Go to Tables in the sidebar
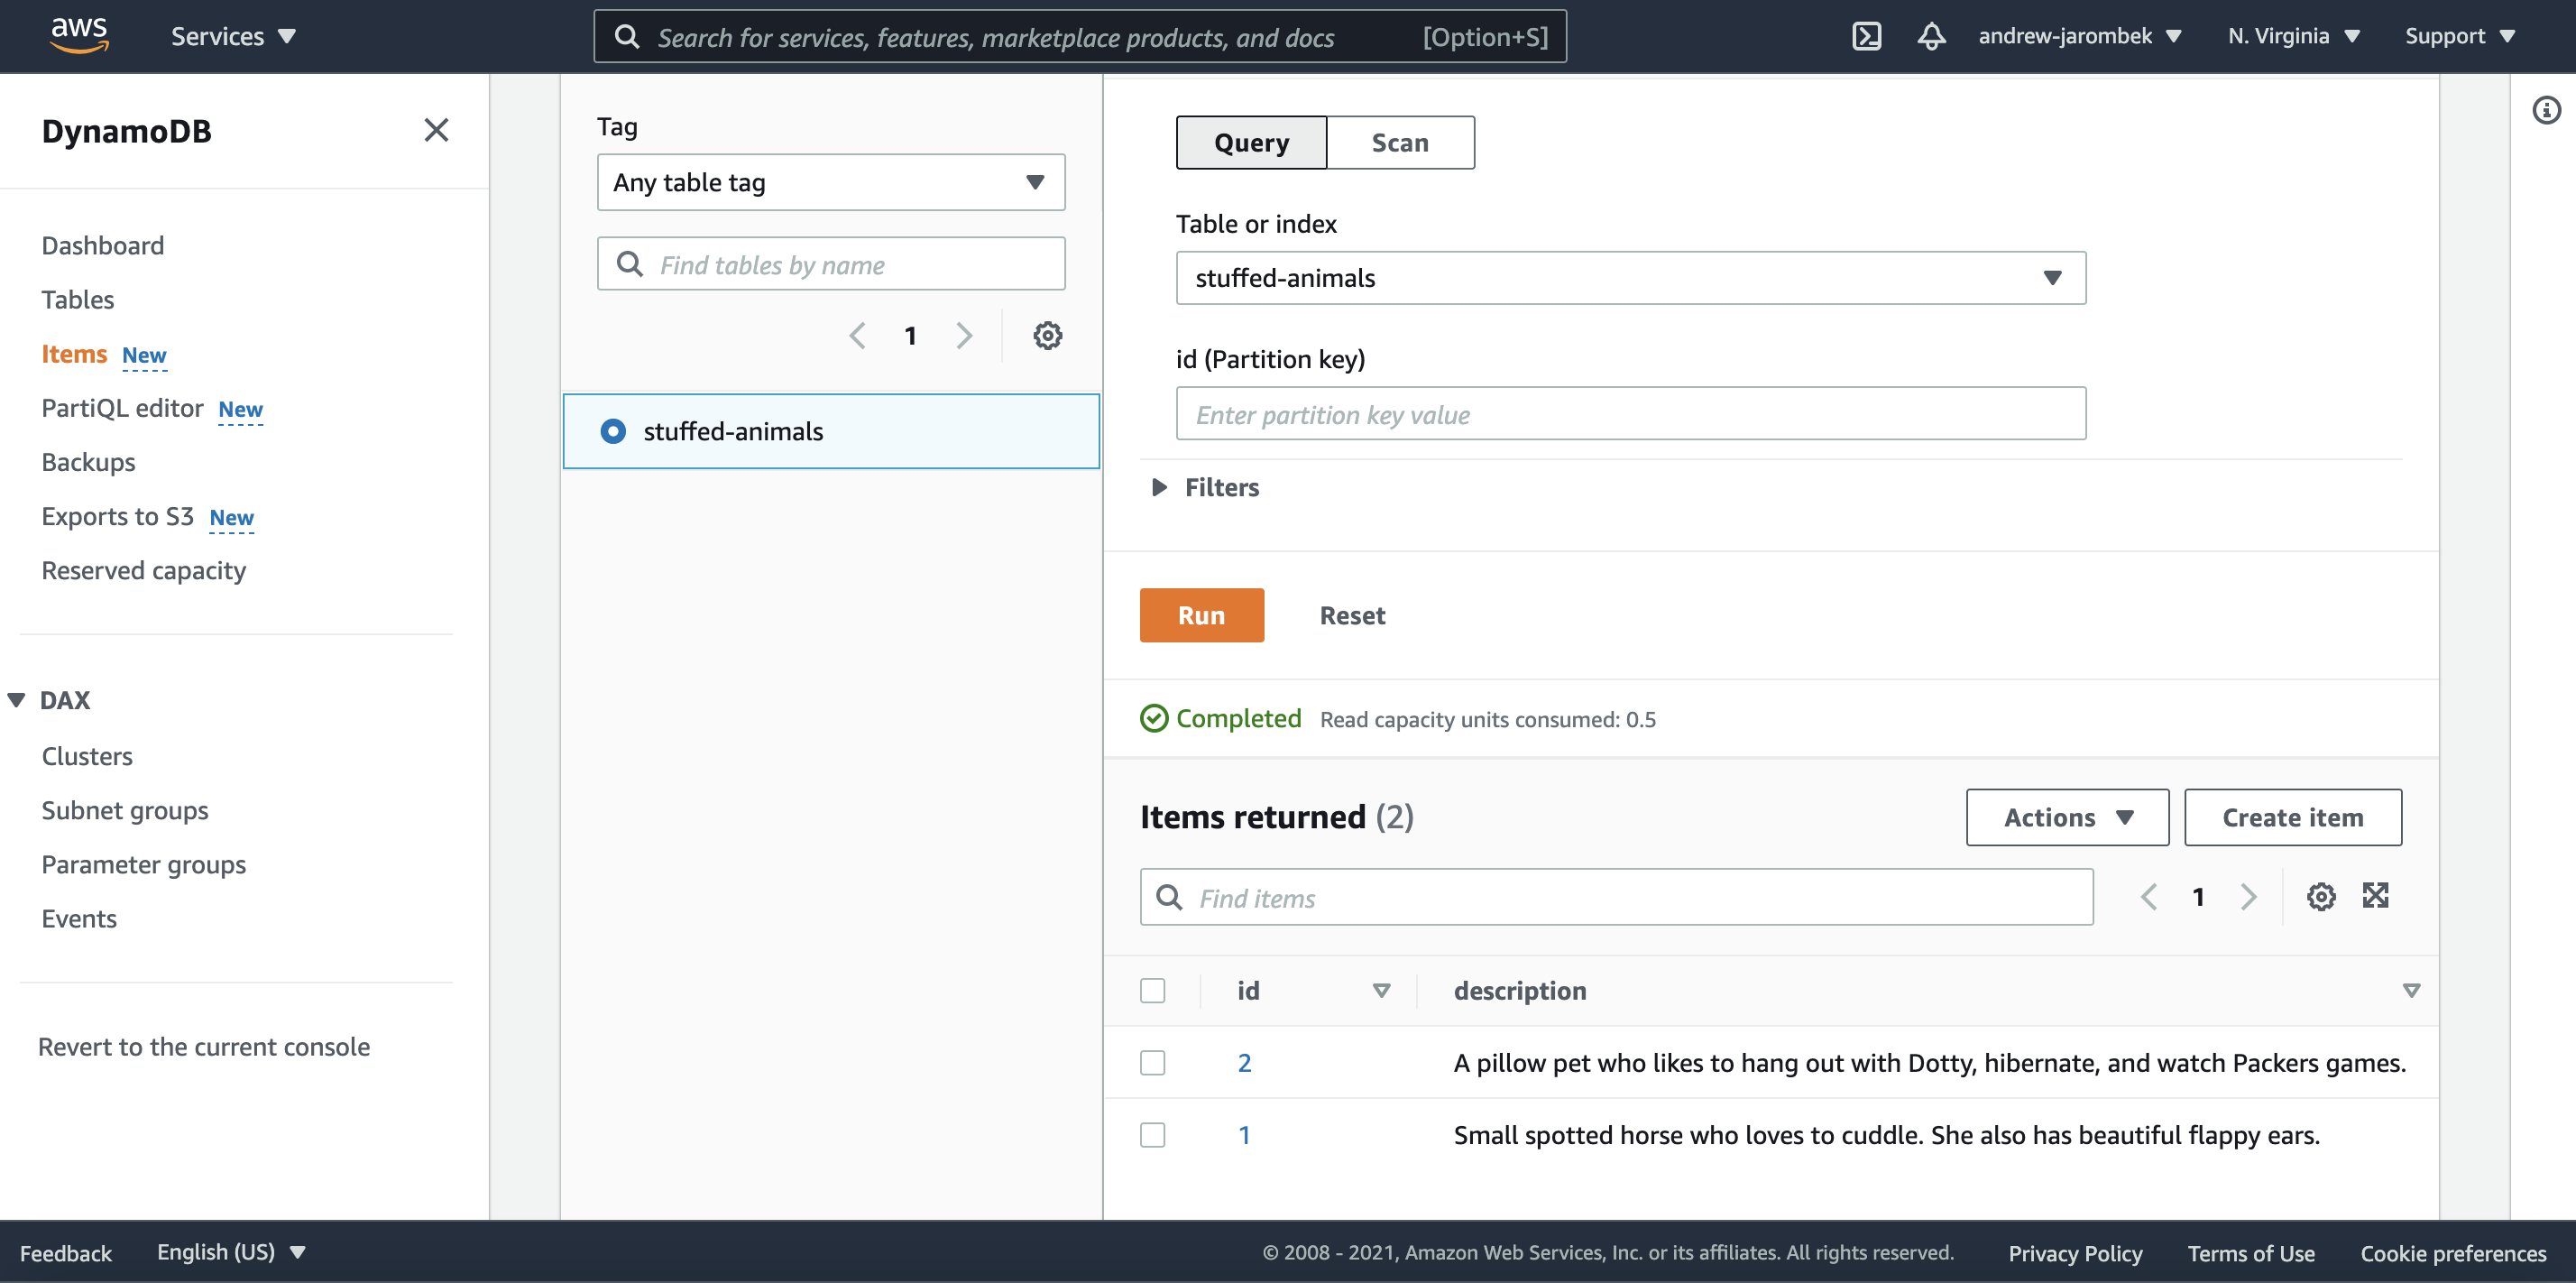The width and height of the screenshot is (2576, 1283). click(78, 299)
